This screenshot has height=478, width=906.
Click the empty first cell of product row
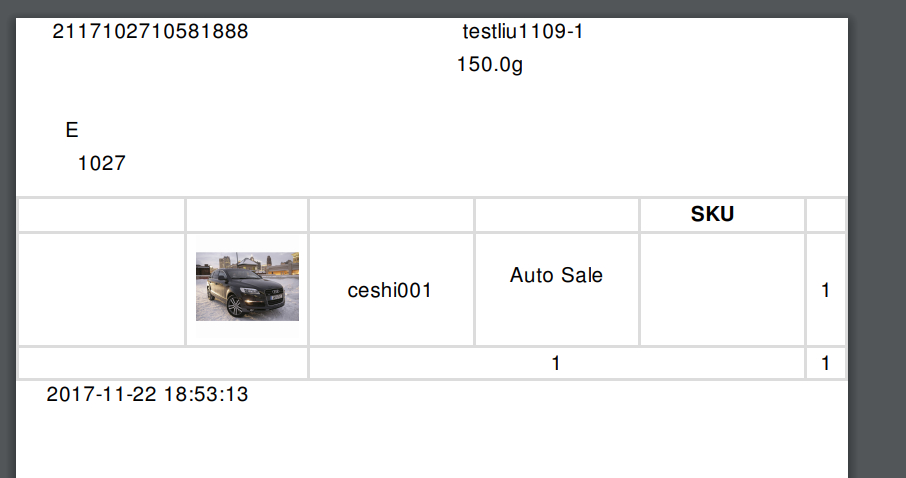point(102,290)
